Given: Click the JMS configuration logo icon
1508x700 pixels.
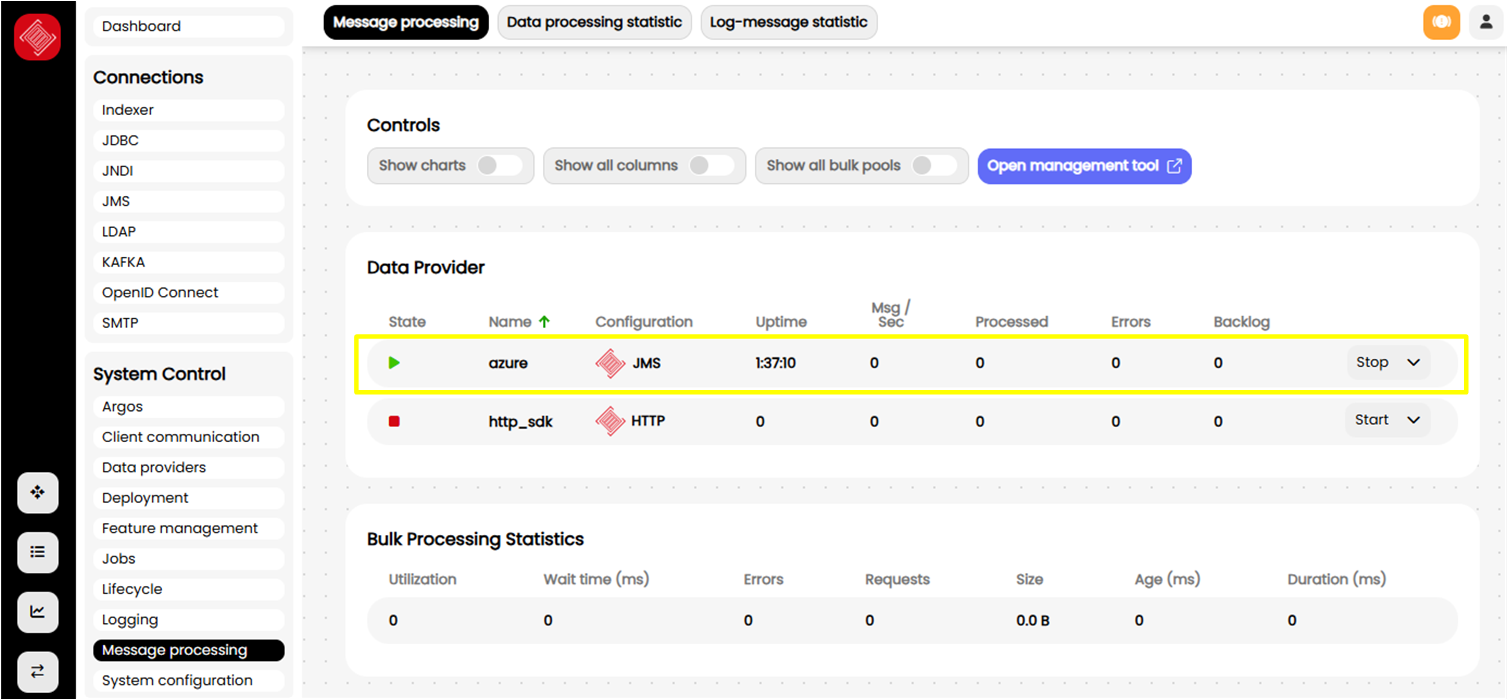Looking at the screenshot, I should tap(610, 363).
